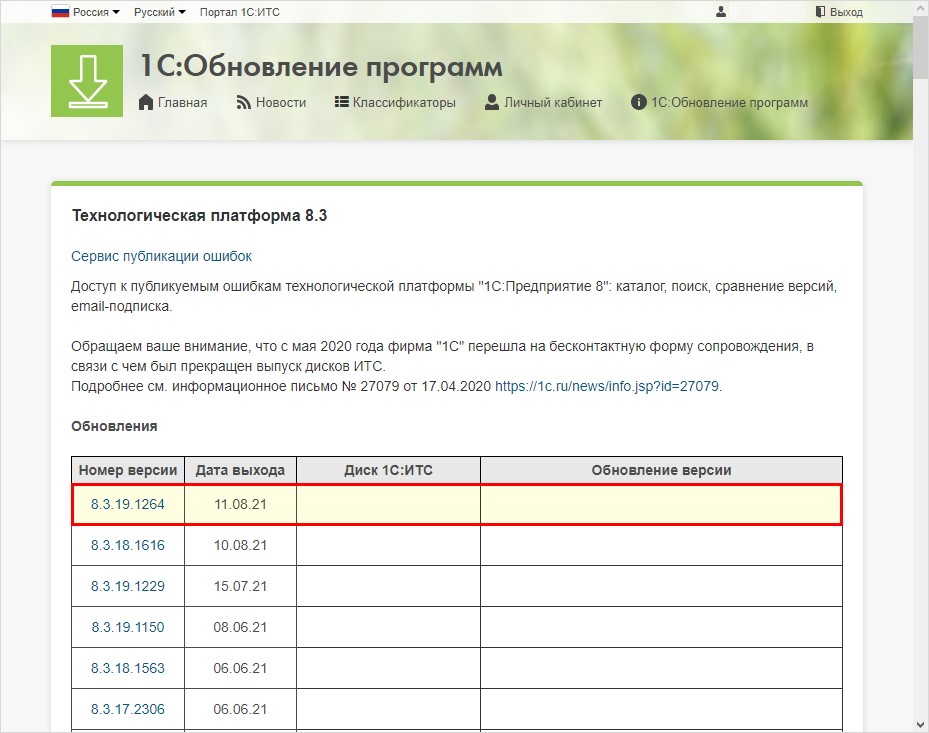Screen dimensions: 929x733
Task: Go to the Главная menu item
Action: pyautogui.click(x=182, y=103)
